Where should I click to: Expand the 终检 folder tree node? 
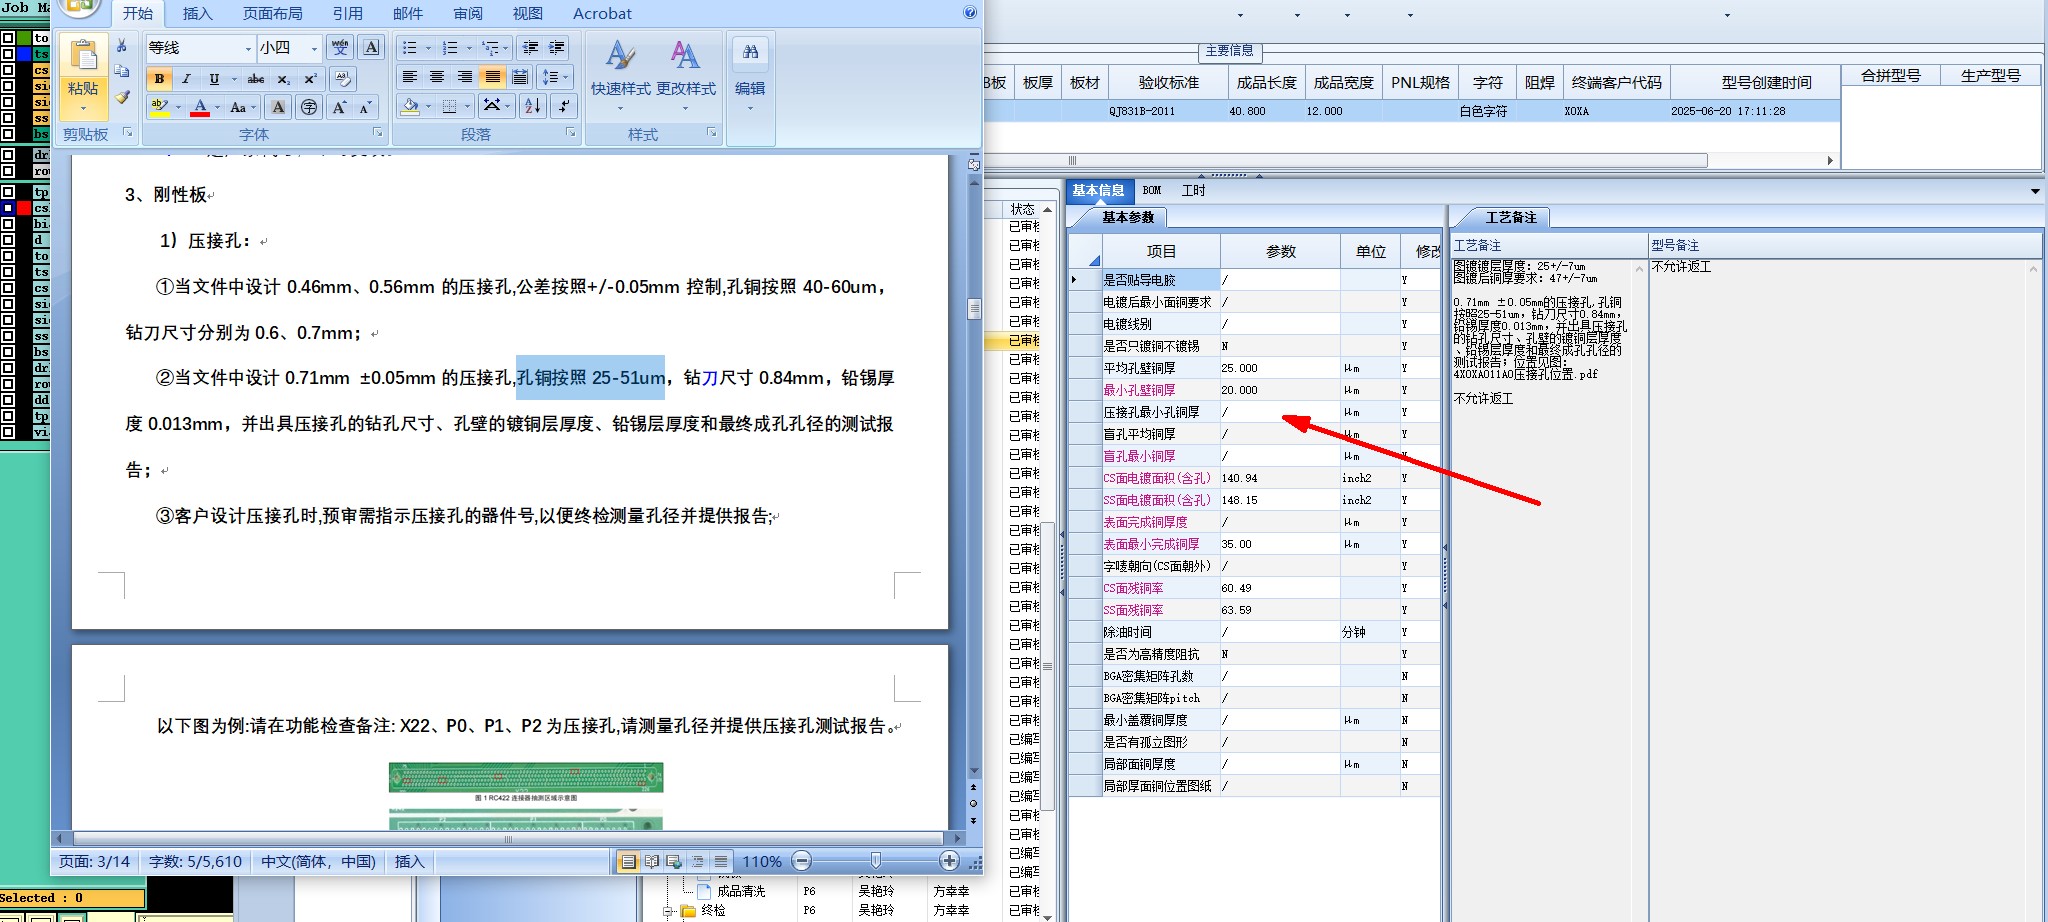point(668,911)
